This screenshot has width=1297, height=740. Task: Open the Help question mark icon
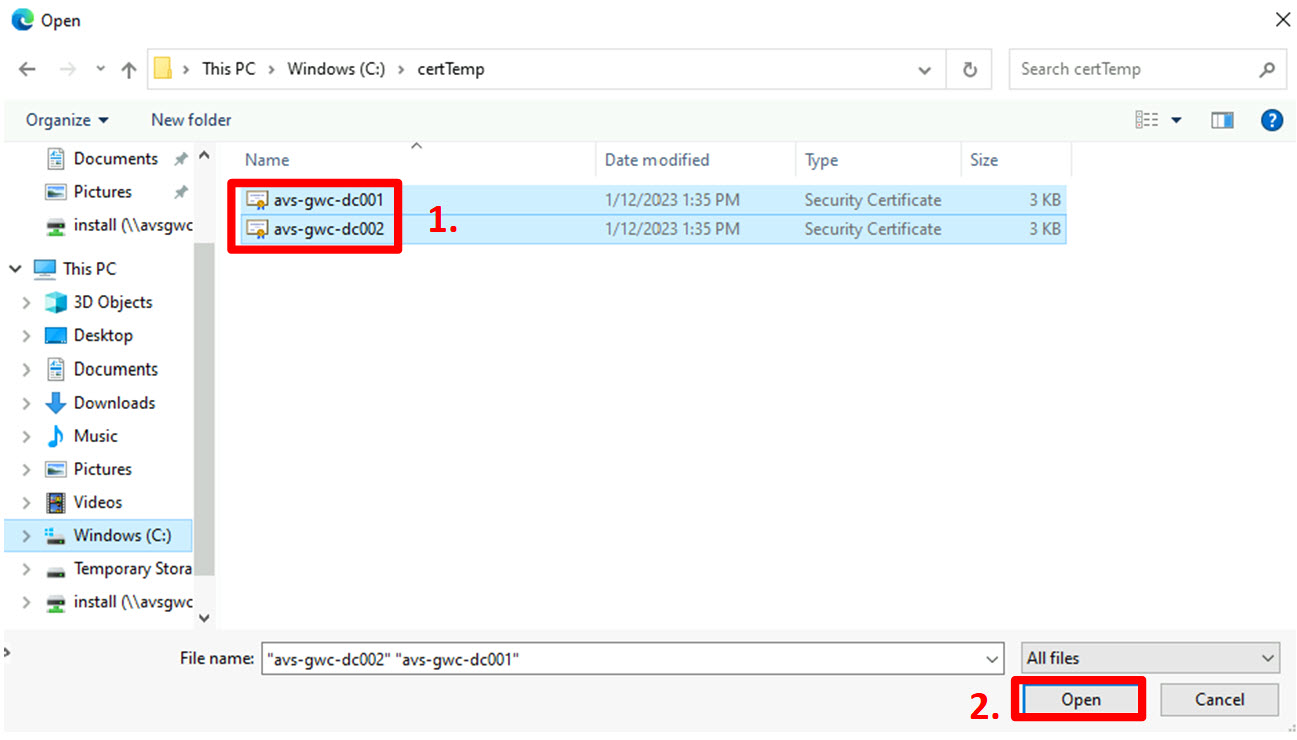pyautogui.click(x=1271, y=120)
